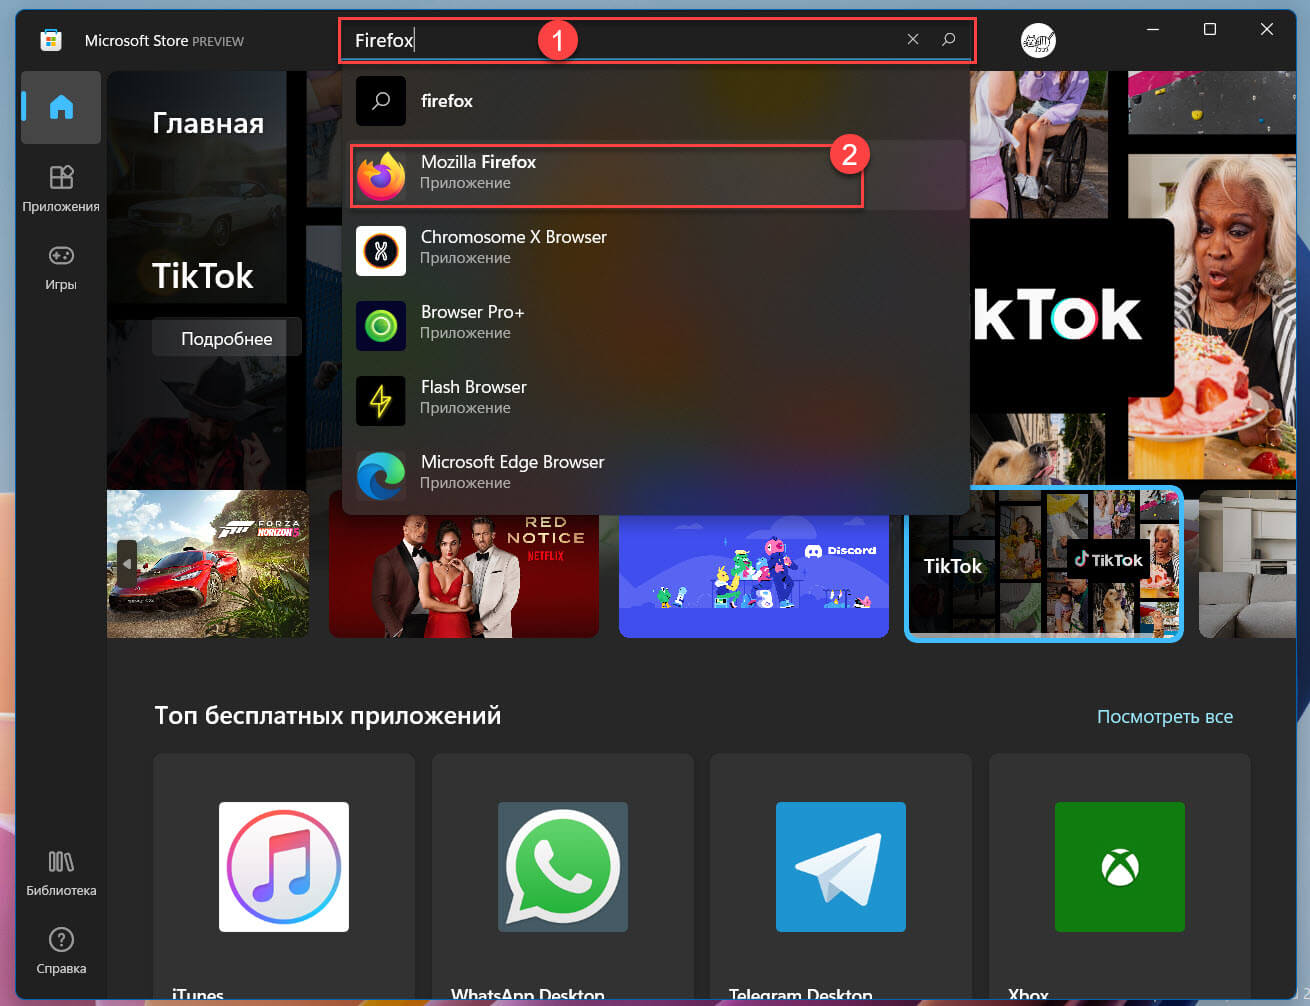Click the Chromosome X Browser app icon
Image resolution: width=1310 pixels, height=1006 pixels.
click(x=381, y=251)
